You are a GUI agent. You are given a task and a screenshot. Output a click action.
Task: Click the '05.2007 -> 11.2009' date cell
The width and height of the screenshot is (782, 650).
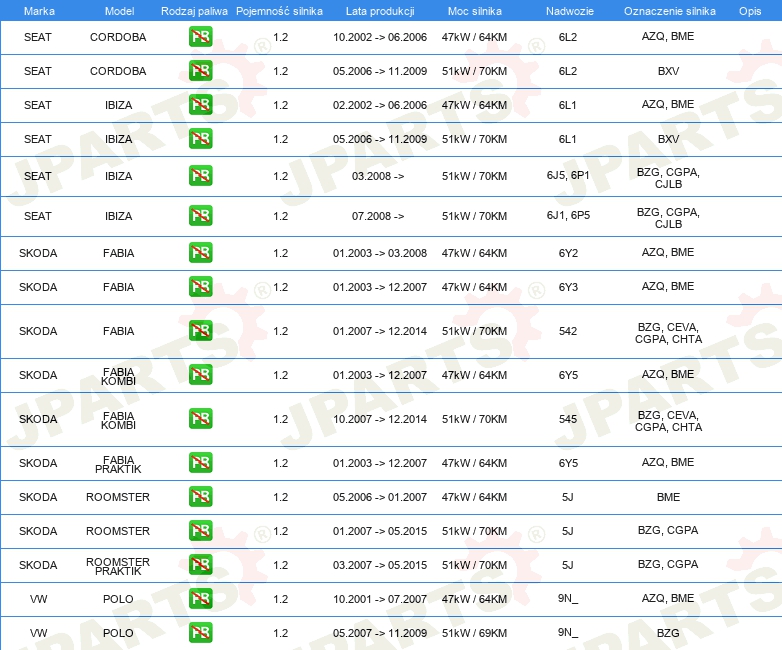coord(380,633)
